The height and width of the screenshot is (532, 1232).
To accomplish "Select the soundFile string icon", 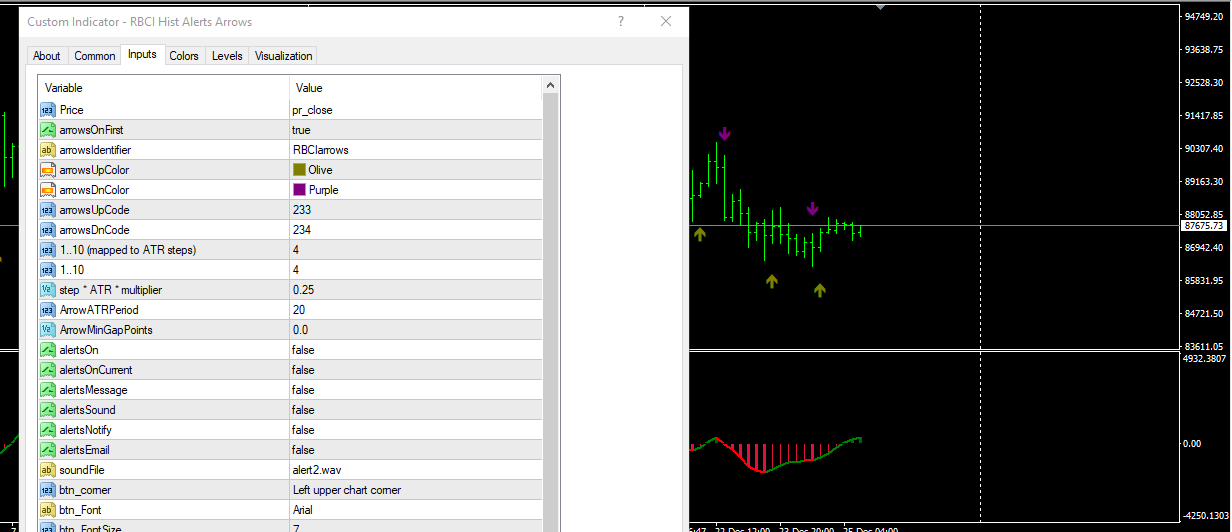I will point(47,470).
